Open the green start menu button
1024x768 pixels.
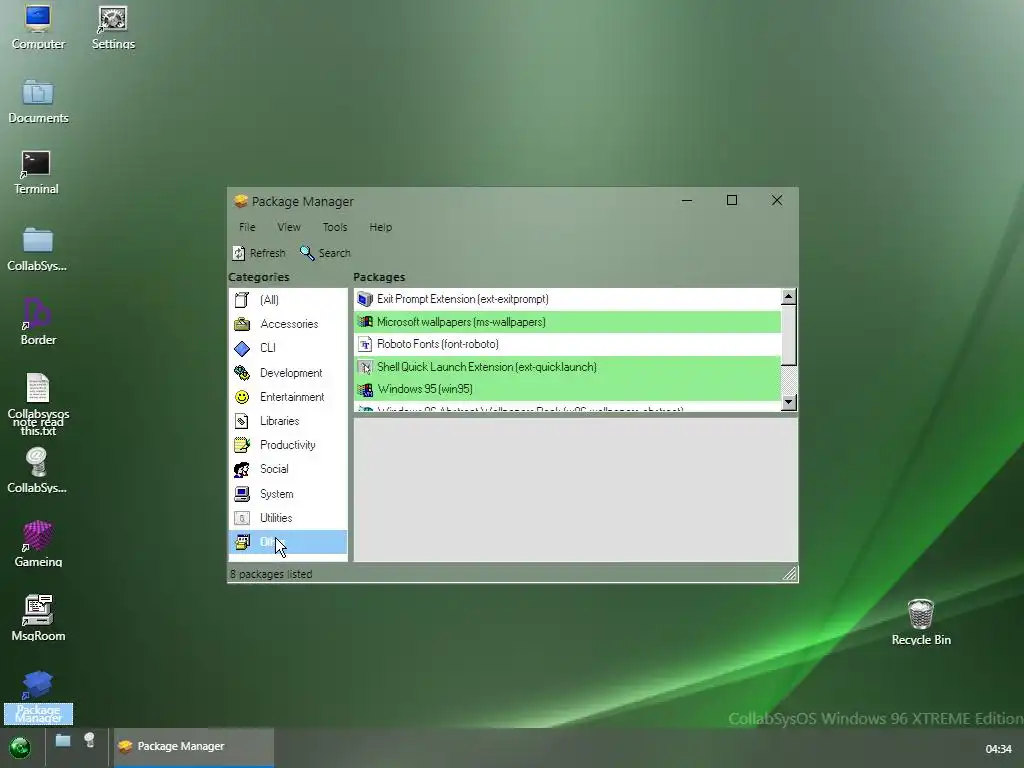(x=20, y=747)
